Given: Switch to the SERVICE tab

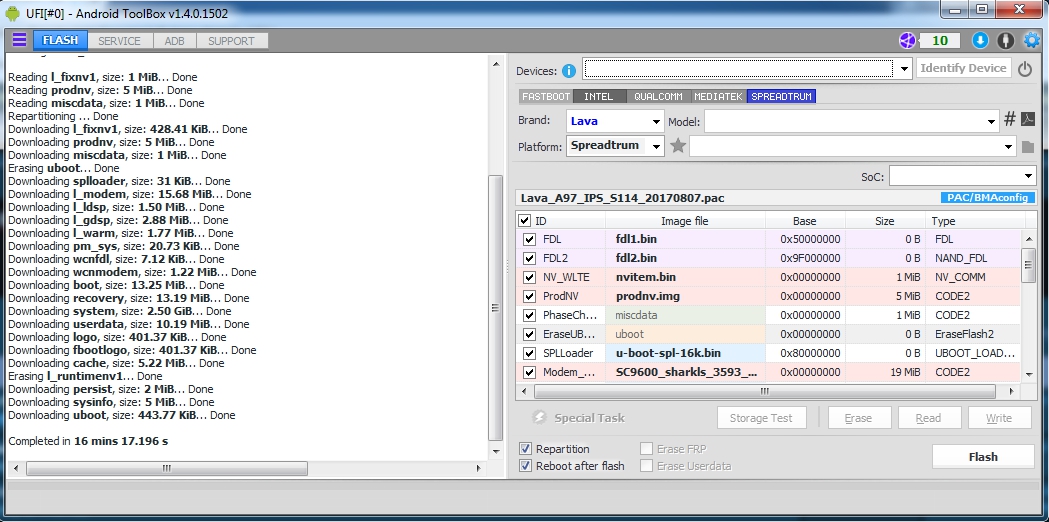Looking at the screenshot, I should click(x=119, y=41).
